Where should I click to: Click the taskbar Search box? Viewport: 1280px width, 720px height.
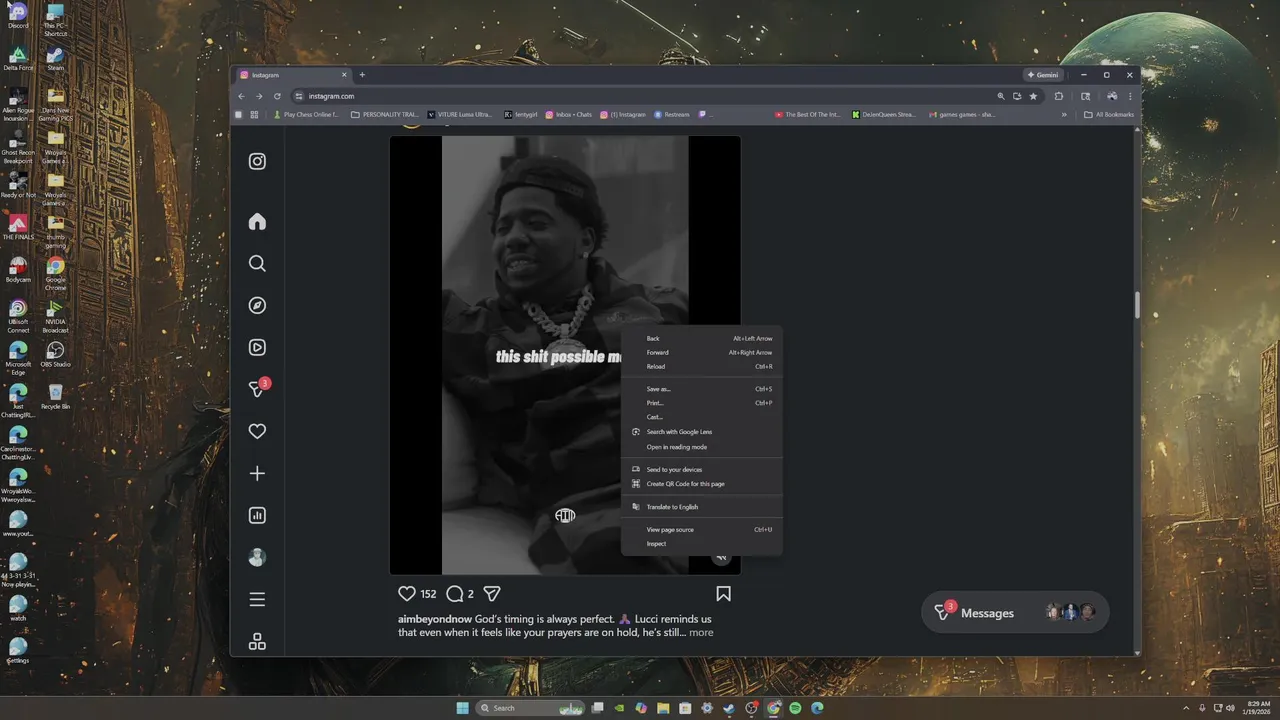coord(530,708)
